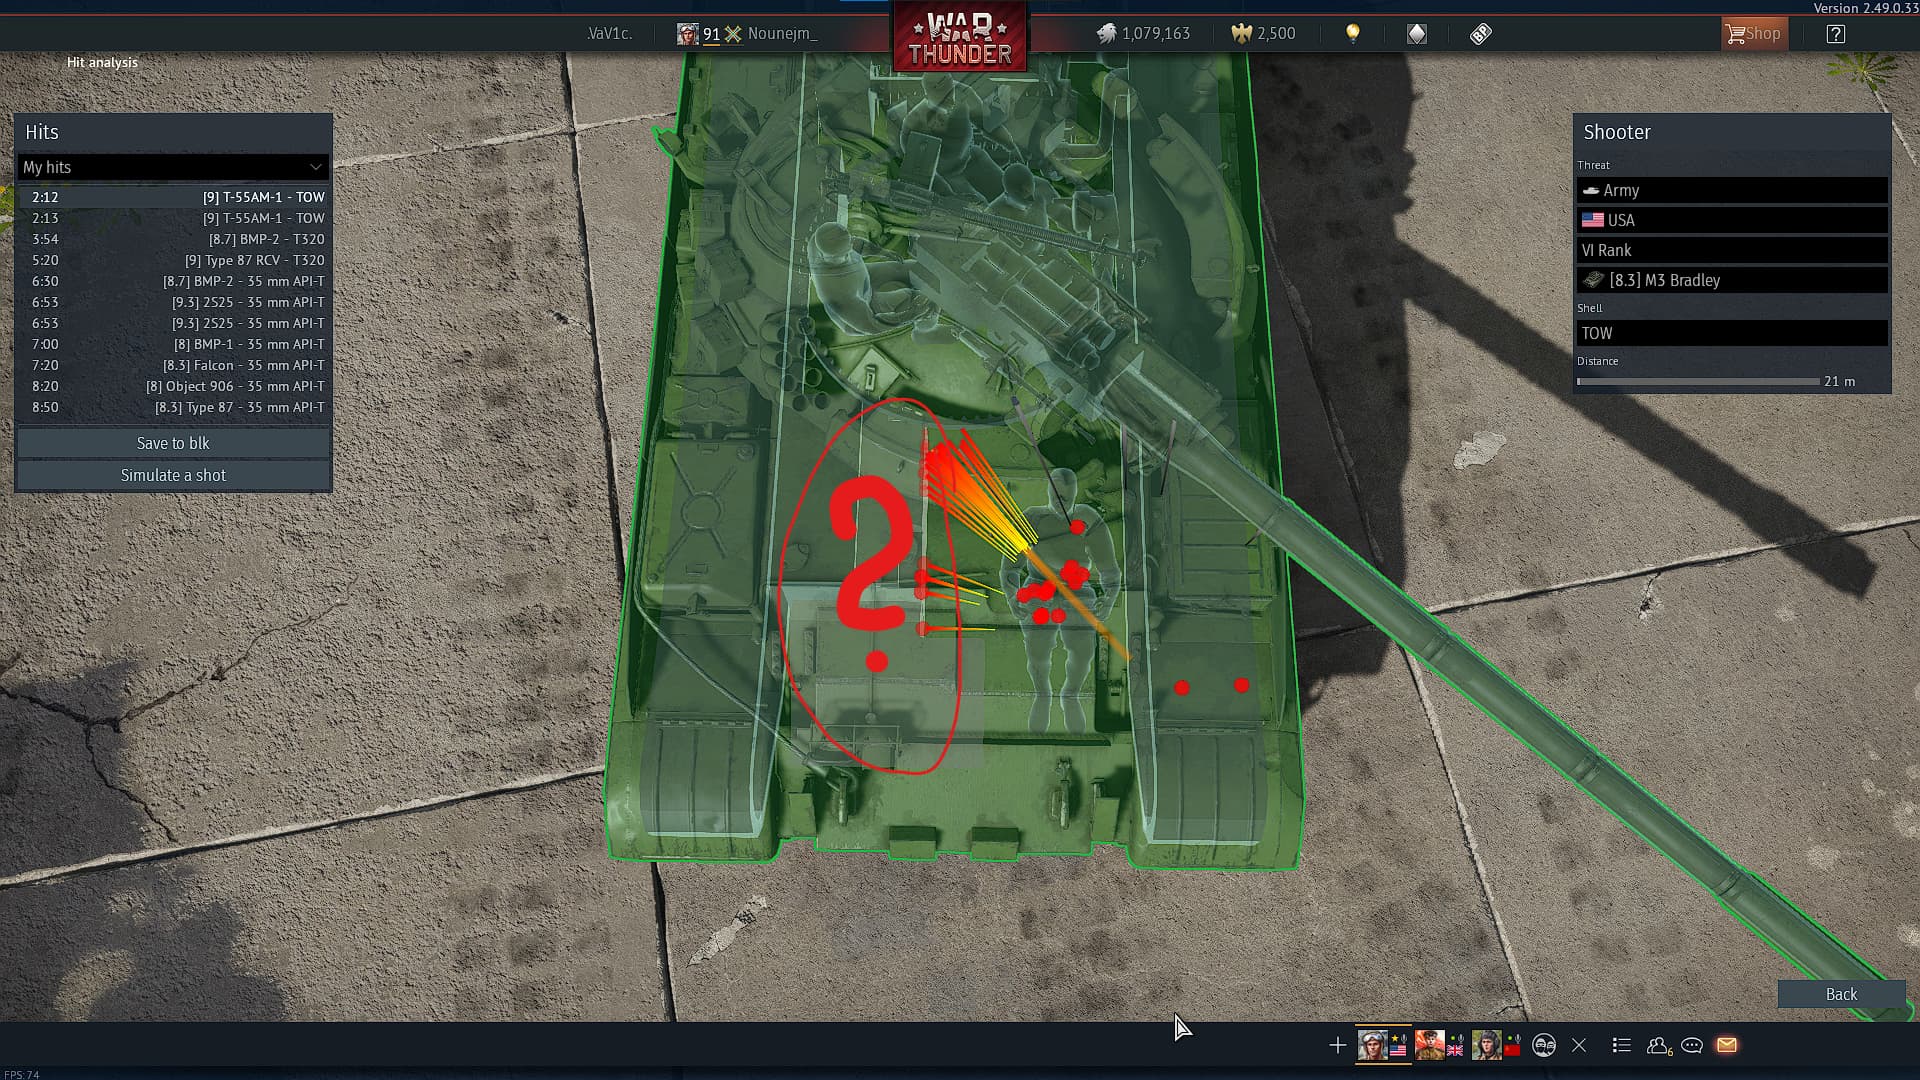Screen dimensions: 1920x1080
Task: Expand the My hits dropdown
Action: (x=173, y=167)
